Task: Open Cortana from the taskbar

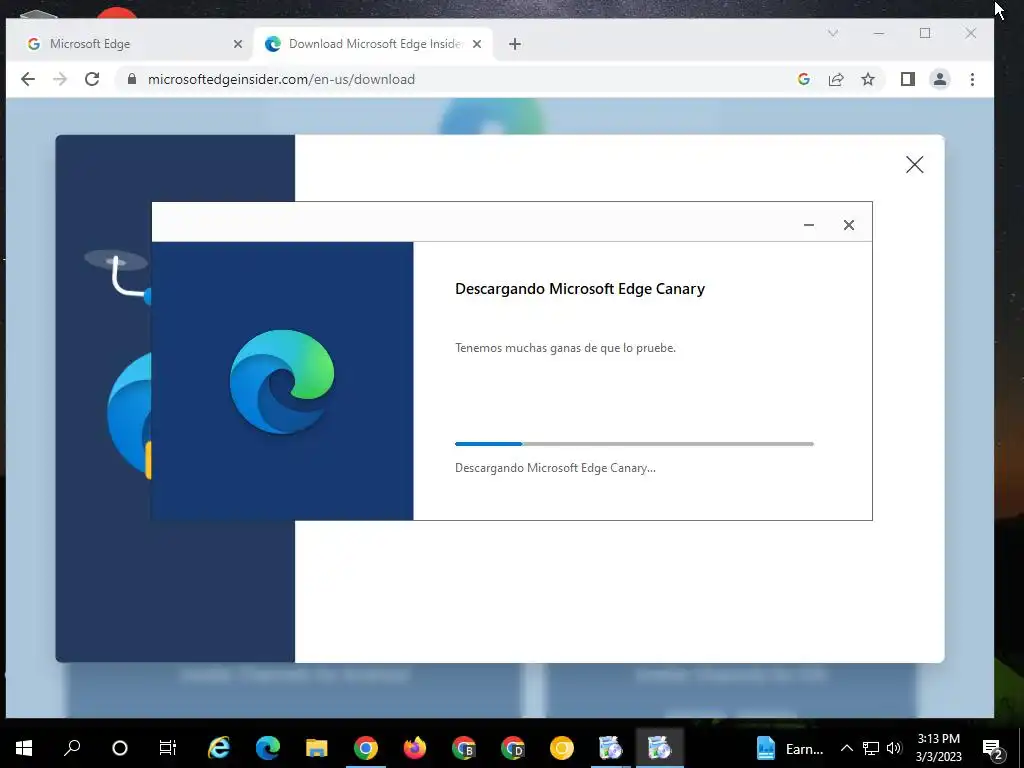Action: pos(120,748)
